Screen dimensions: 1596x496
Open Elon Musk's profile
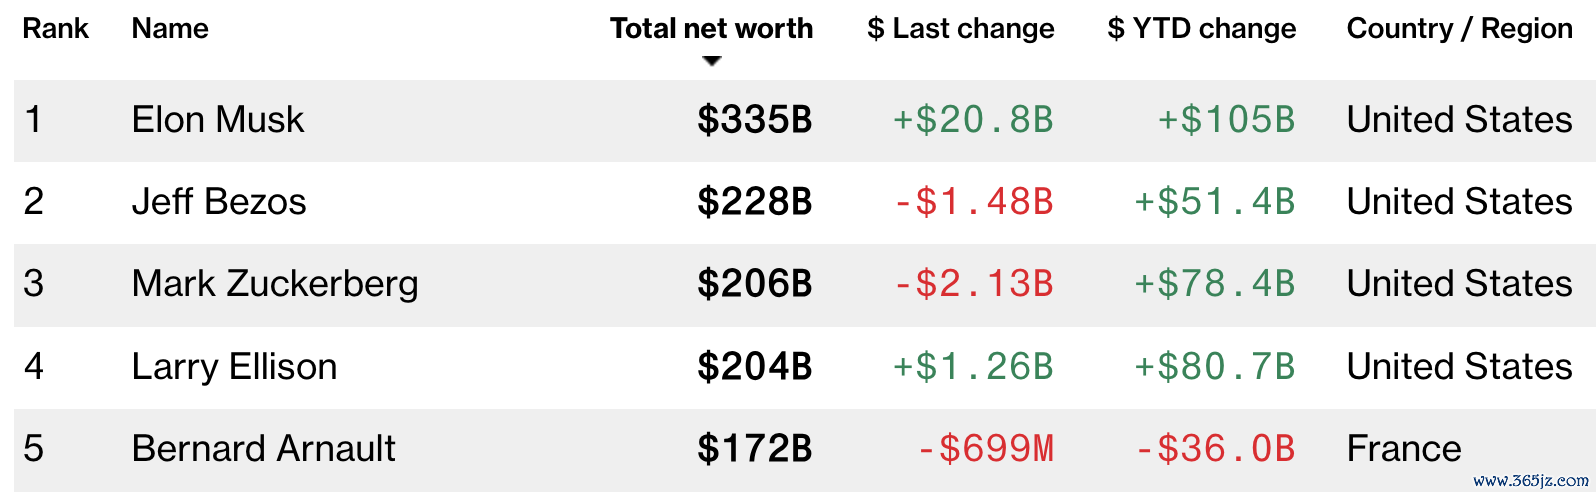tap(218, 120)
